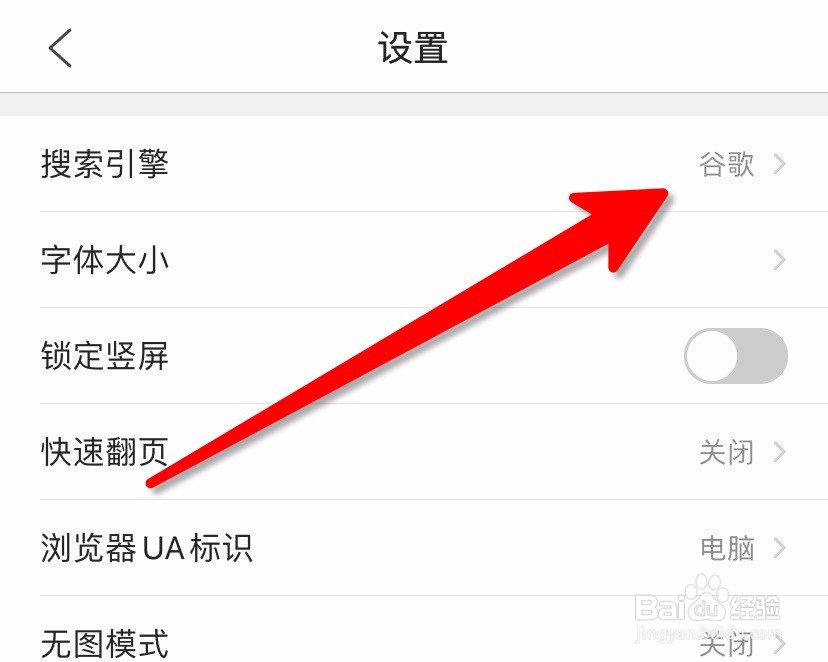Screen dimensions: 828x662
Task: Open the 搜索引擎 setting row
Action: [x=414, y=164]
